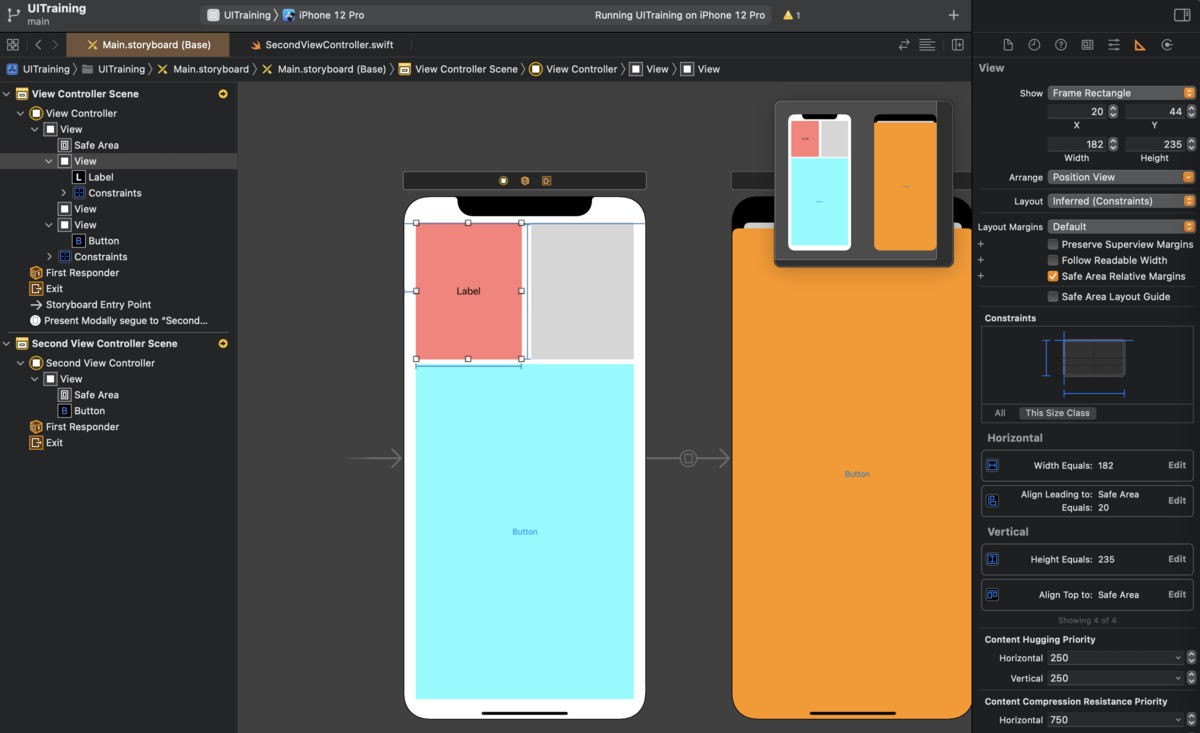Select the All constraints tab

1000,413
